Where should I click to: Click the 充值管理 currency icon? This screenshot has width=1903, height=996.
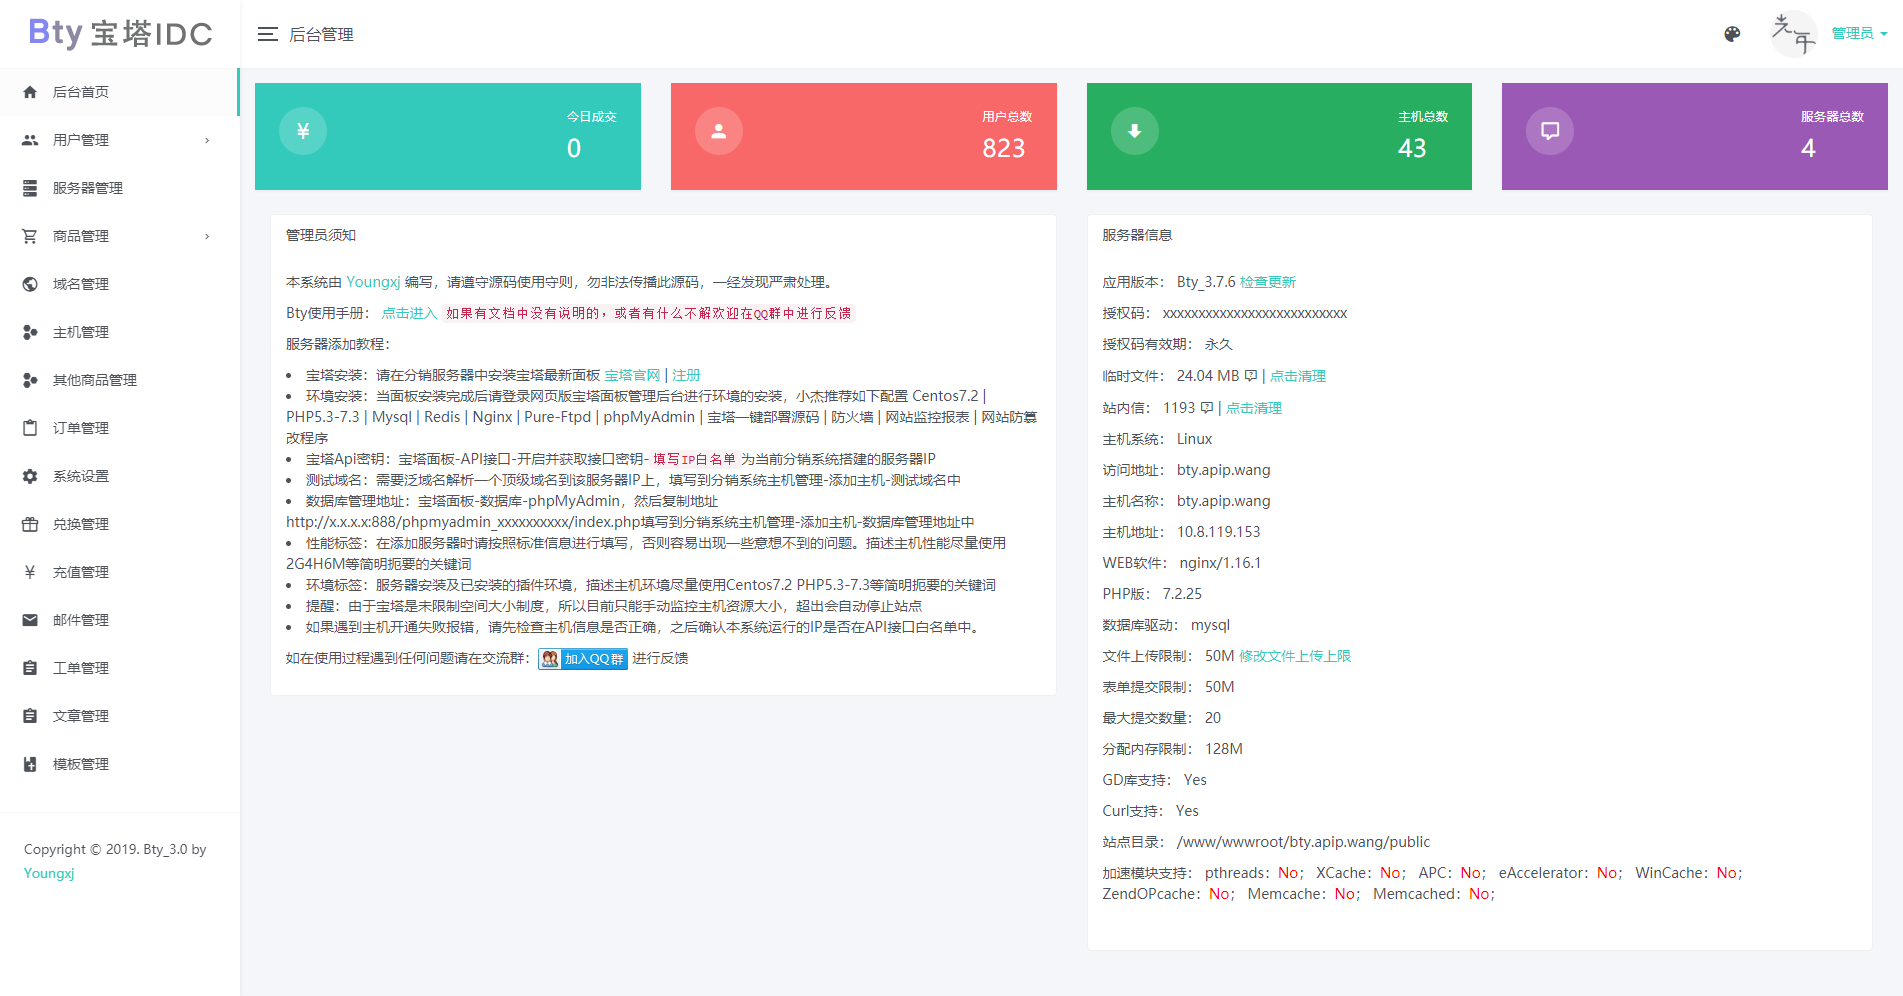[30, 572]
